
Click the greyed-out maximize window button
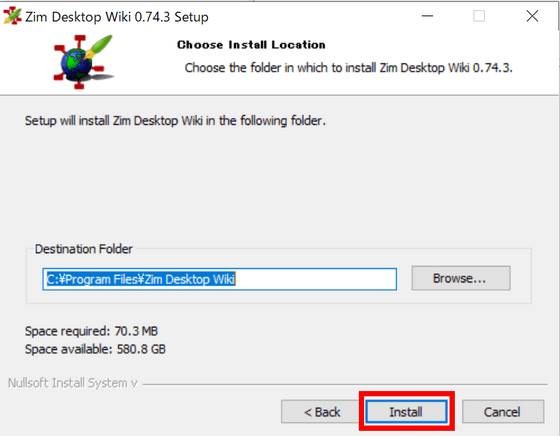pos(479,16)
